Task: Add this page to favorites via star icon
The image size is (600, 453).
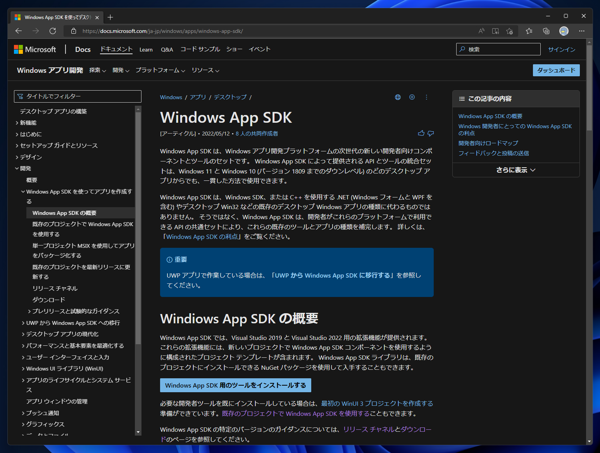Action: pyautogui.click(x=509, y=31)
